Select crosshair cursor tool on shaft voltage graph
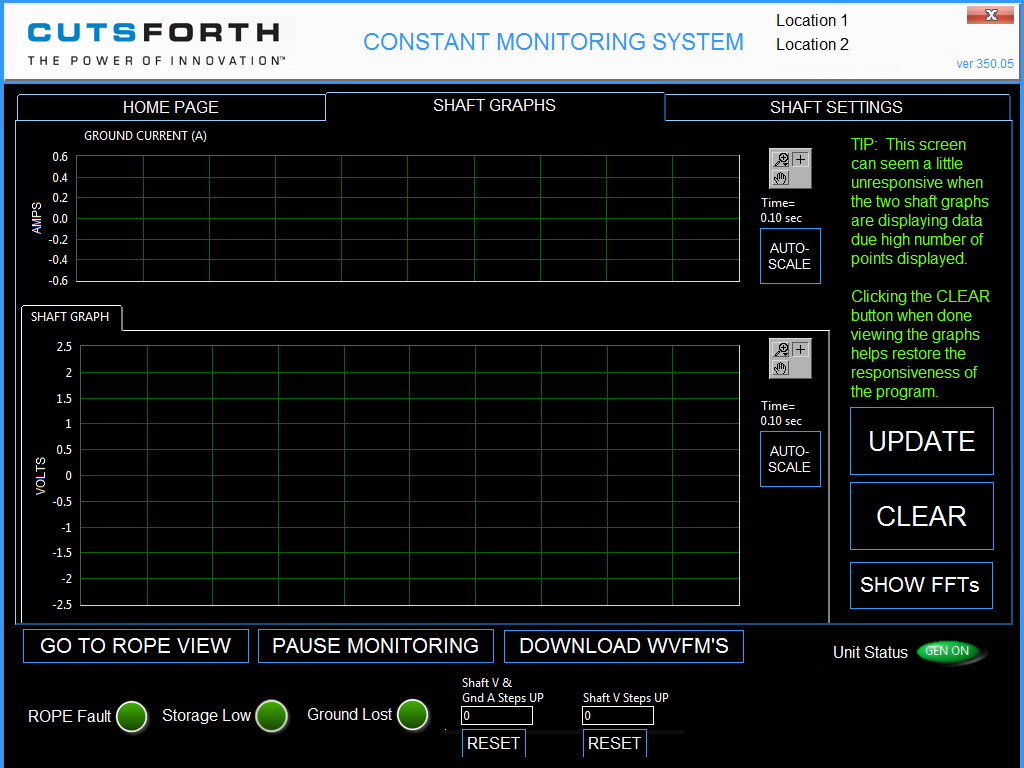The height and width of the screenshot is (768, 1024). 800,349
